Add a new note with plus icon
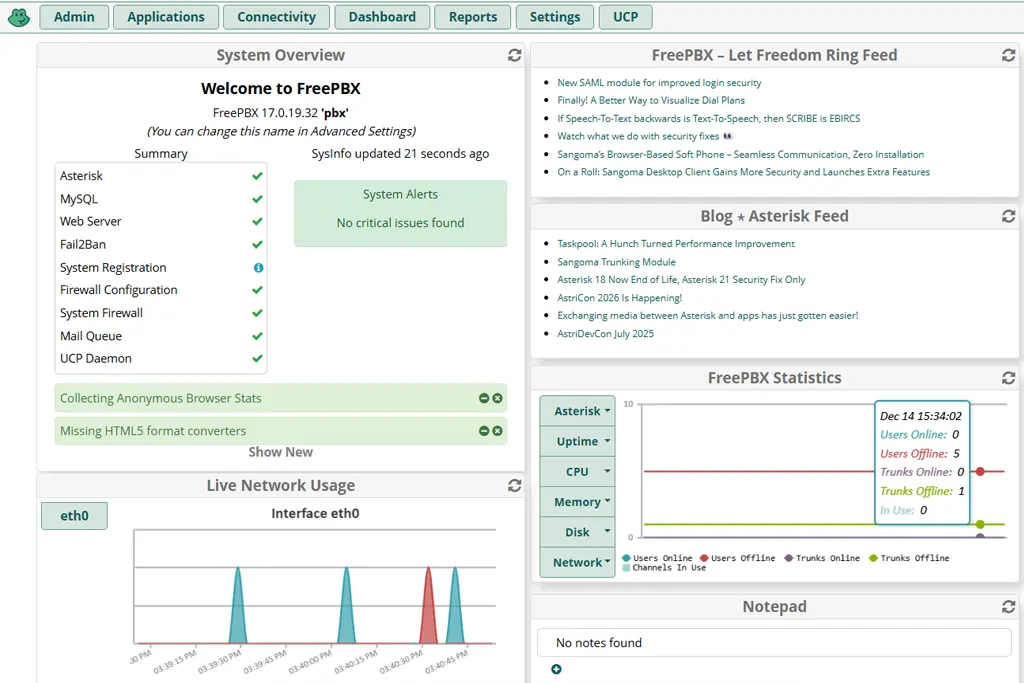The width and height of the screenshot is (1024, 683). click(x=556, y=669)
